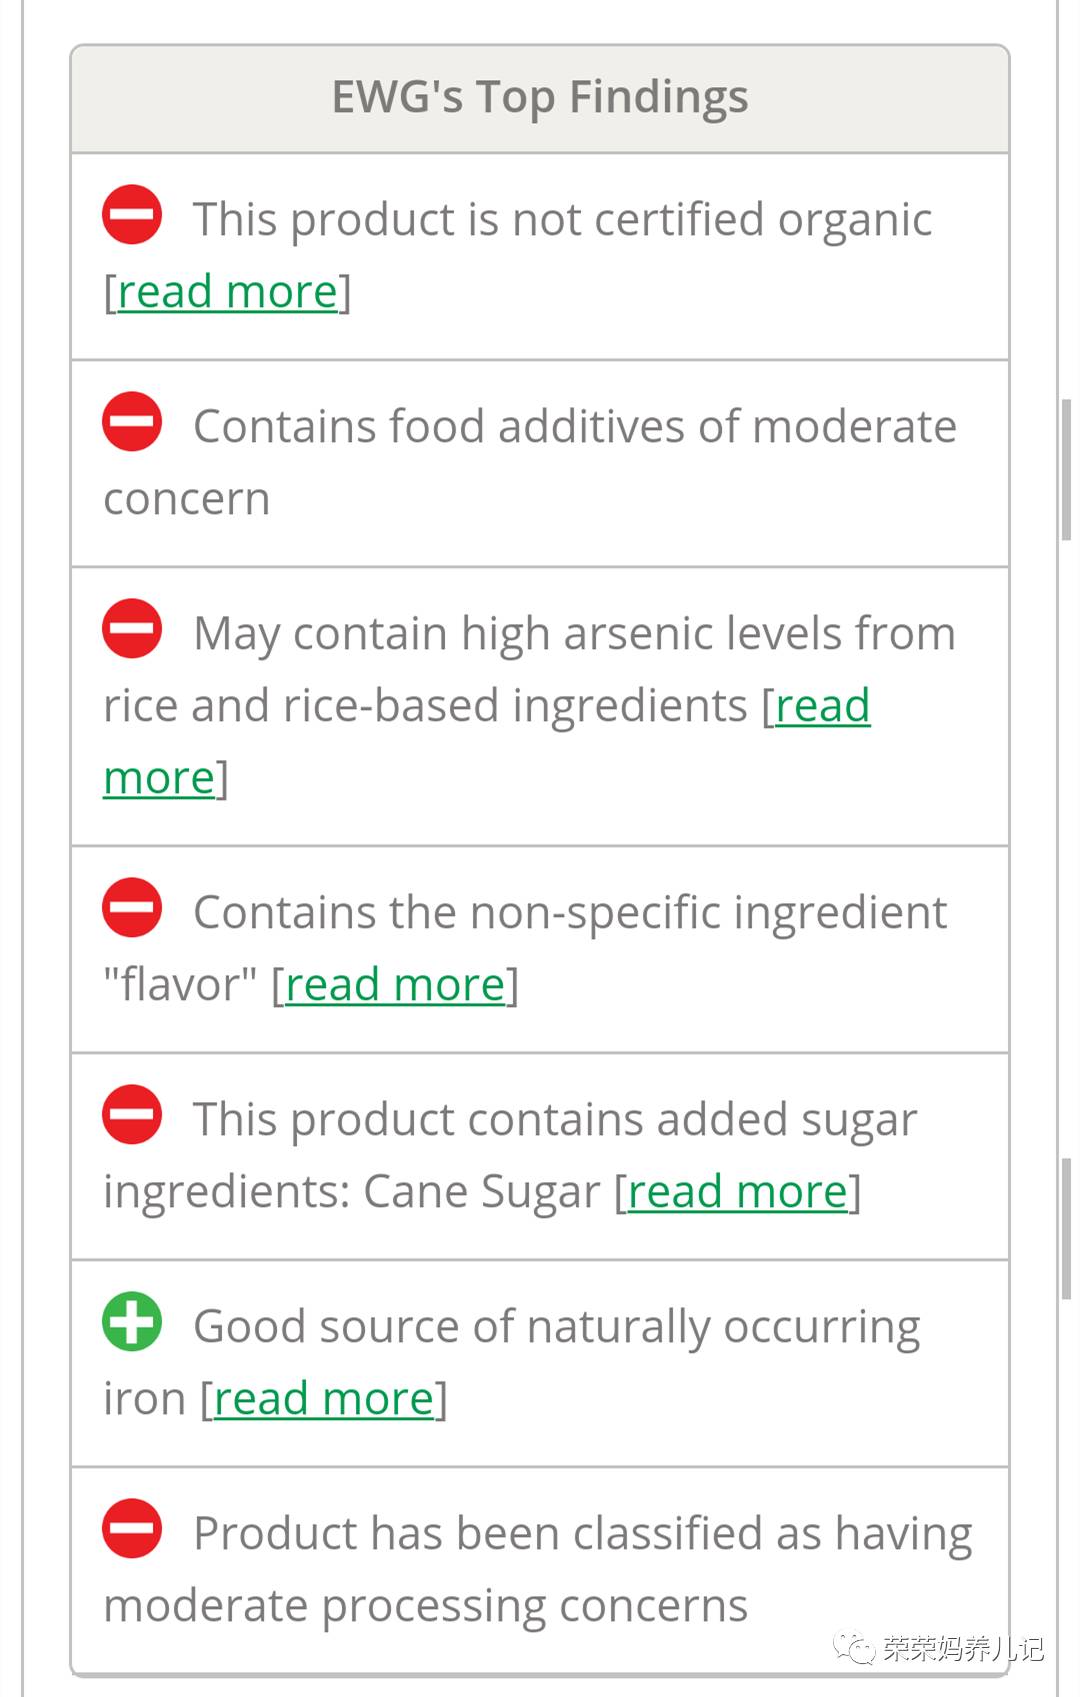Click 'moderate processing concerns' finding text

pos(425,1606)
